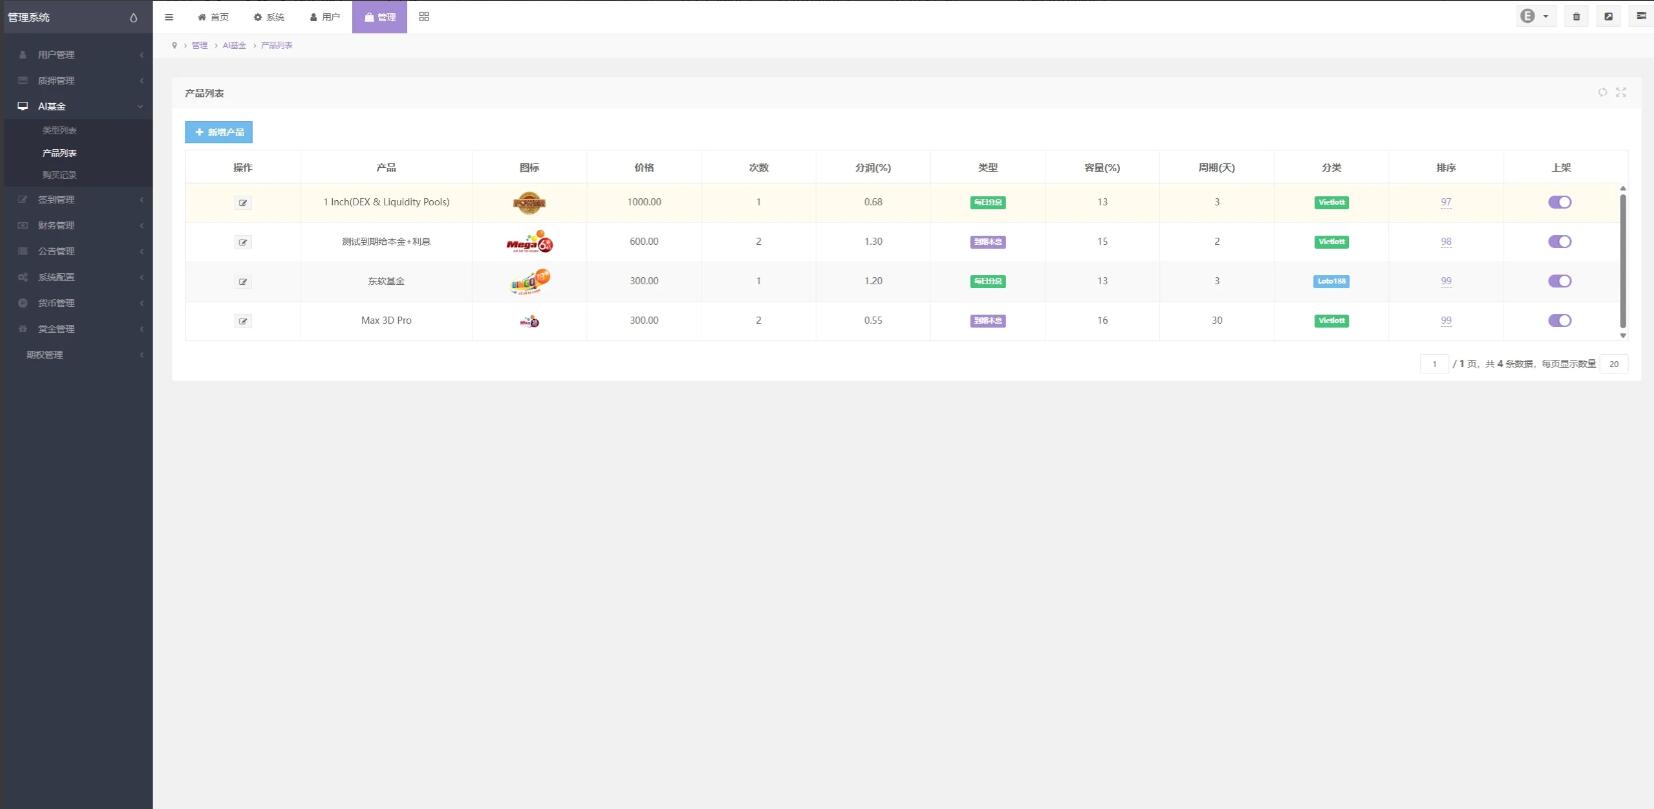Toggle 上架 switch for 1 Inch product
This screenshot has width=1654, height=809.
(x=1559, y=202)
